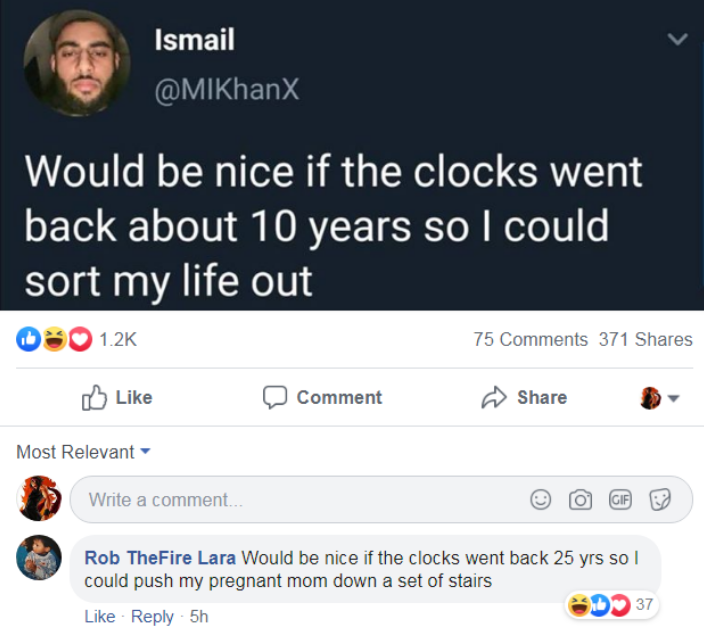This screenshot has height=630, width=704.
Task: Reply to Rob TheFire Lara's comment
Action: tap(152, 616)
